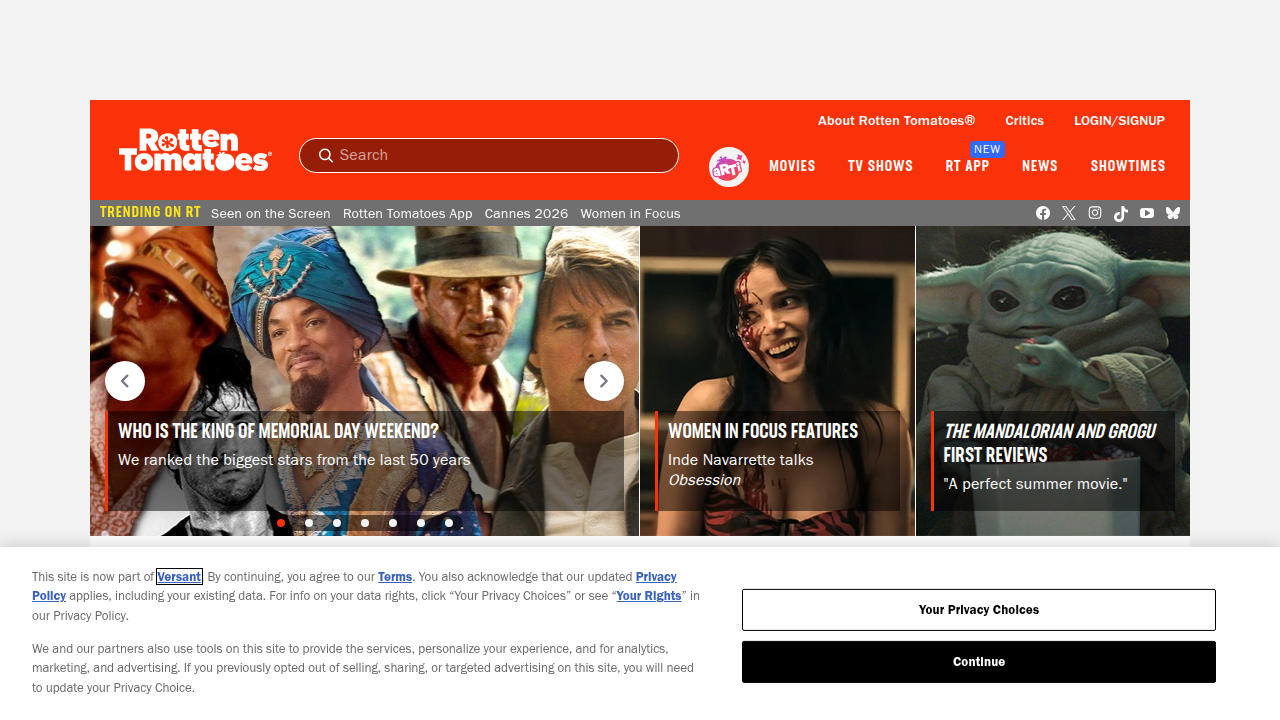Open Rotten Tomatoes App trending link
The height and width of the screenshot is (720, 1280).
[408, 214]
